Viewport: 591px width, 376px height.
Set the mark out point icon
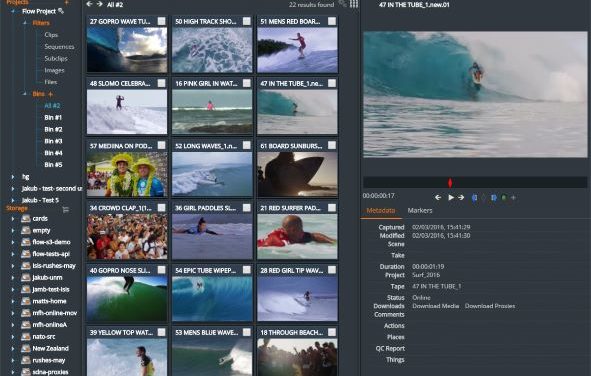coord(493,197)
